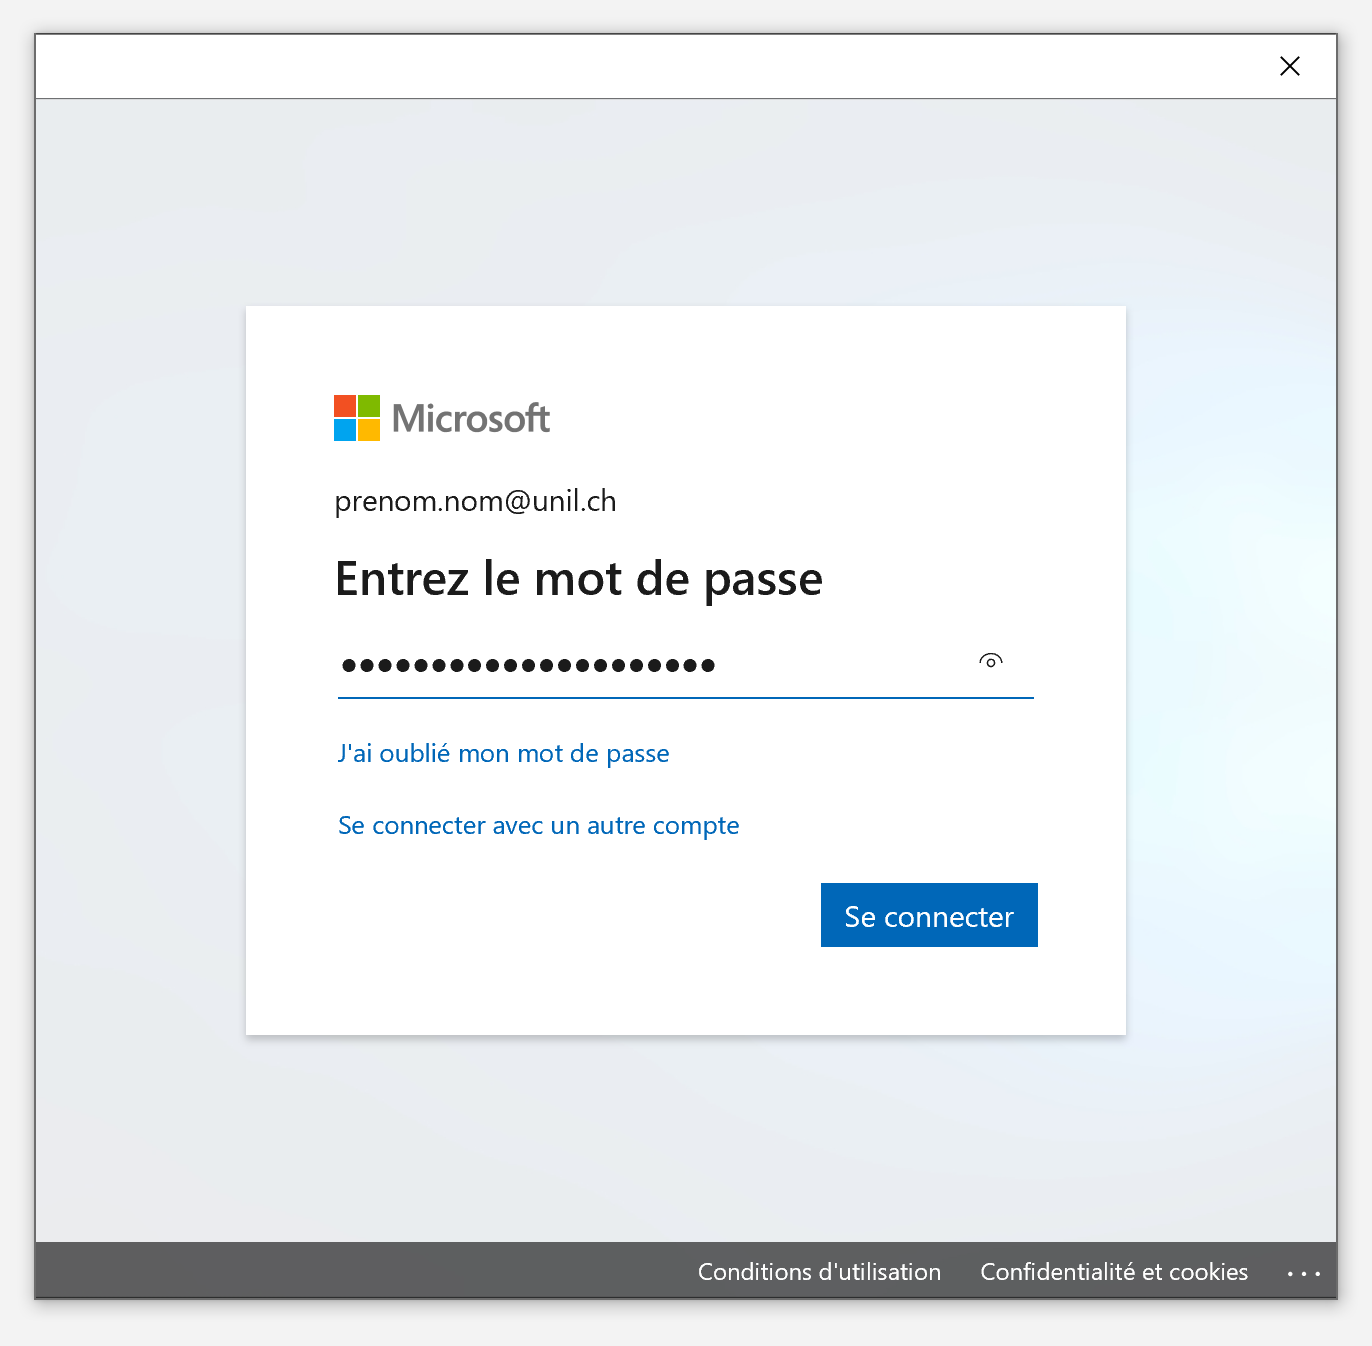1372x1346 pixels.
Task: Show the password with the eye icon
Action: (990, 661)
